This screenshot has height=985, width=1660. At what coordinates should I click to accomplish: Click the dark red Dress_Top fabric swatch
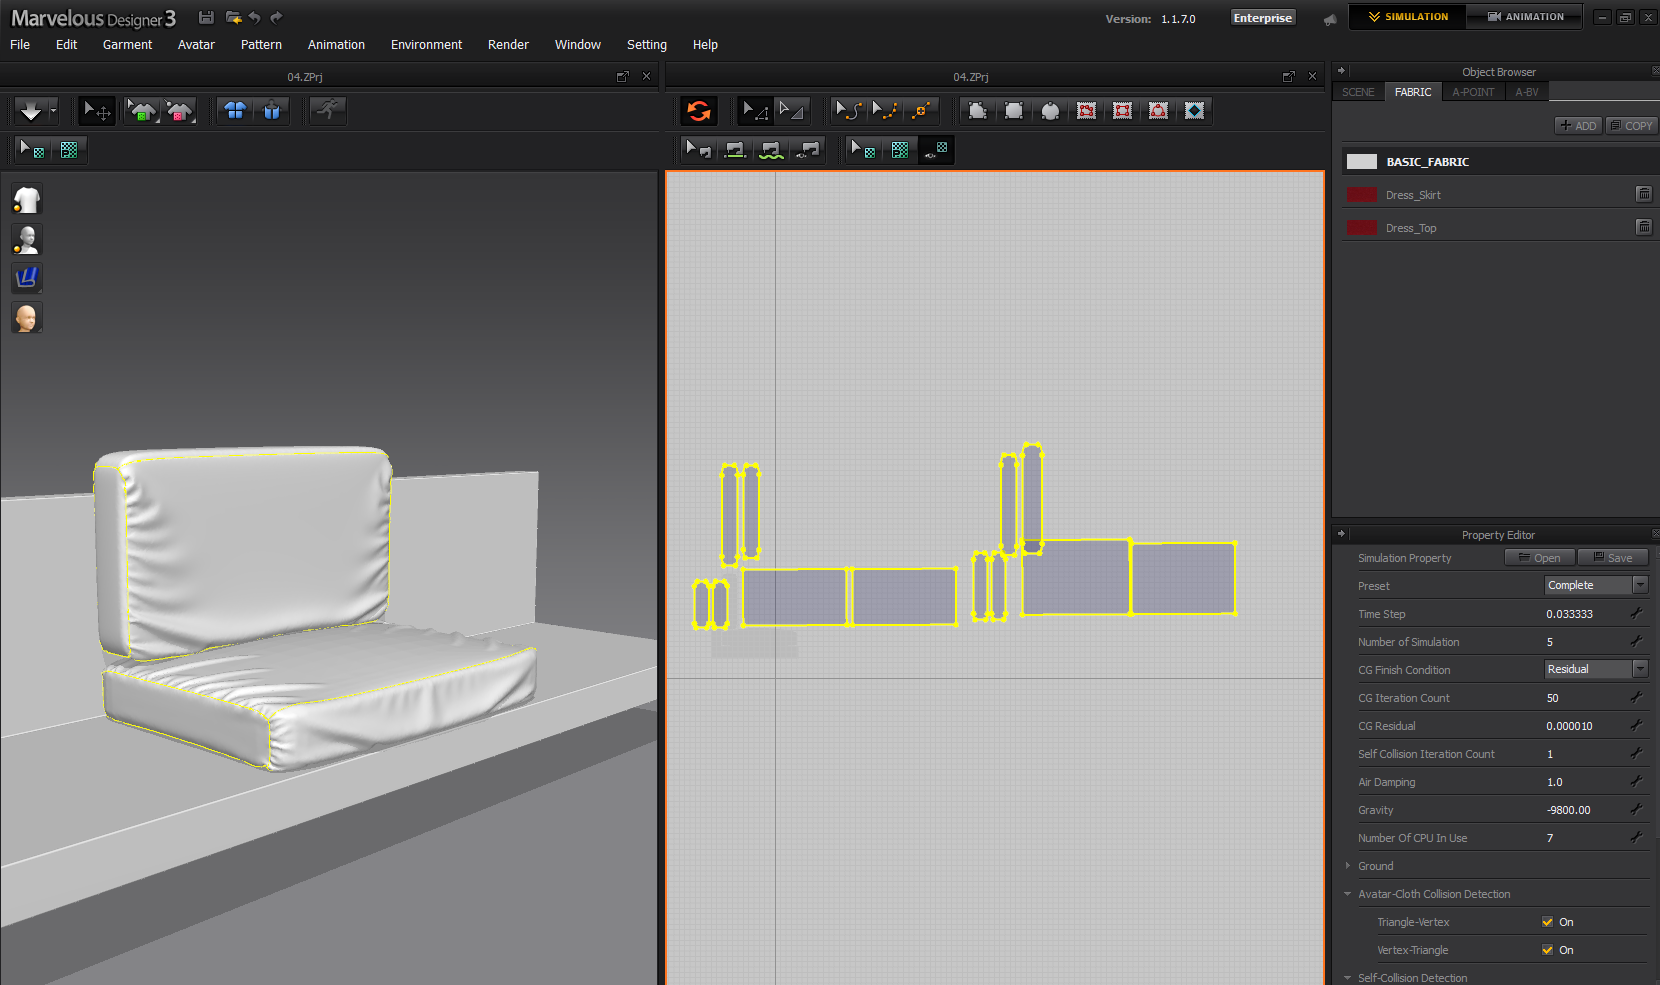click(1362, 228)
